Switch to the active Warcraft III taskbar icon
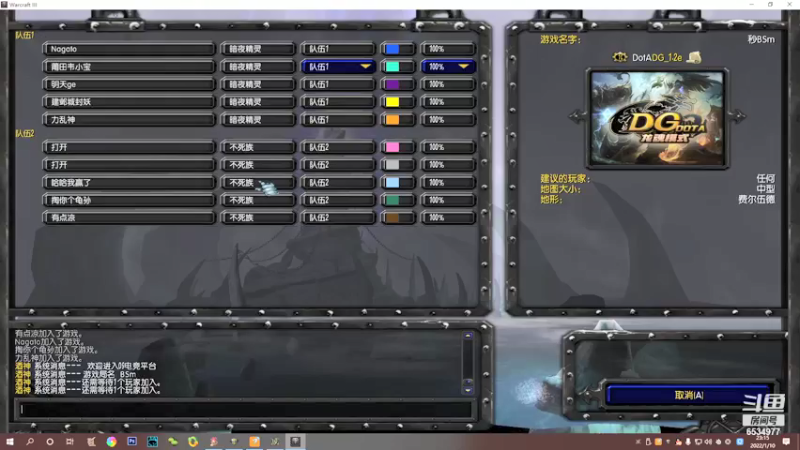This screenshot has width=800, height=450. (295, 441)
